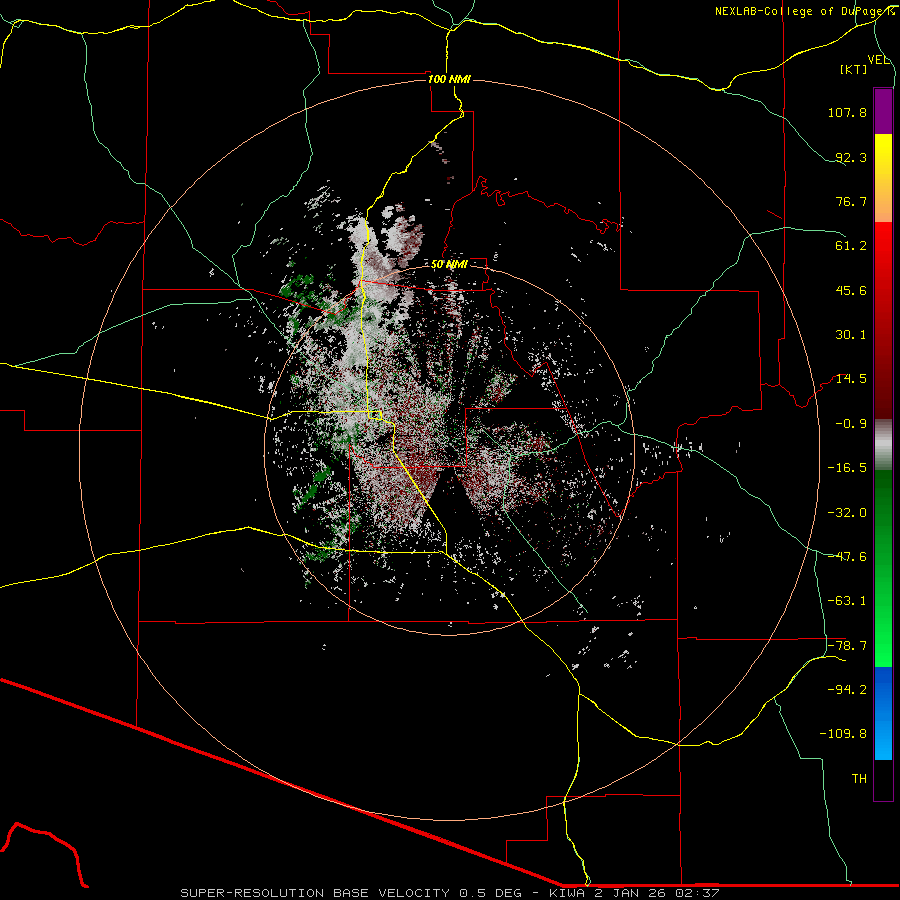
Task: Click the 92.3 value on the velocity scale
Action: (851, 157)
